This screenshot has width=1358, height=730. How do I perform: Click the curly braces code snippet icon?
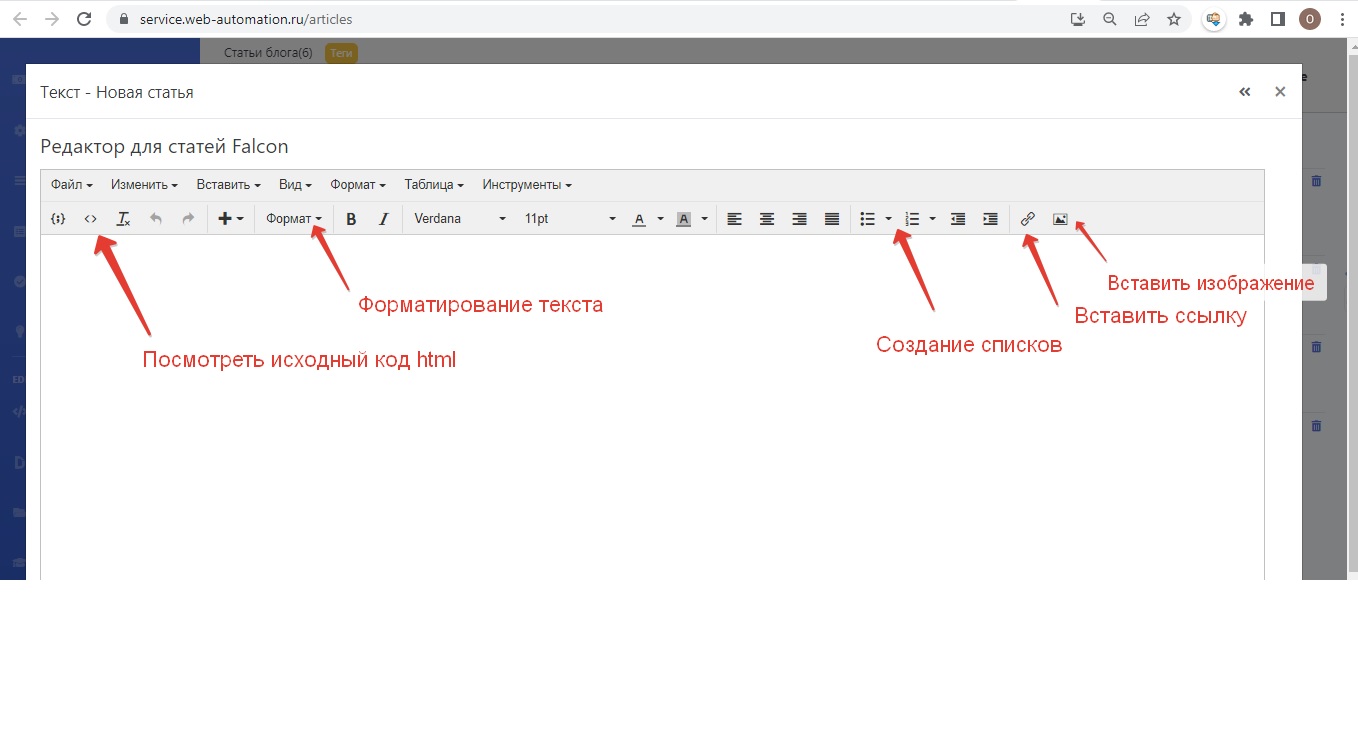pyautogui.click(x=58, y=219)
